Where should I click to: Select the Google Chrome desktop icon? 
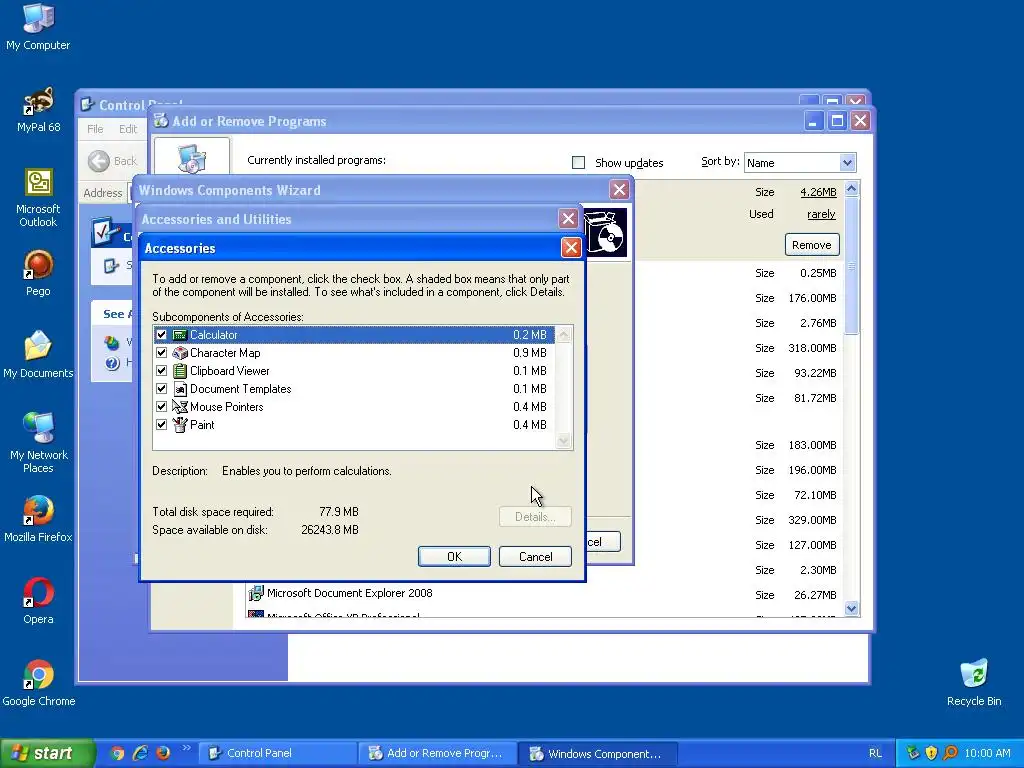click(x=38, y=684)
